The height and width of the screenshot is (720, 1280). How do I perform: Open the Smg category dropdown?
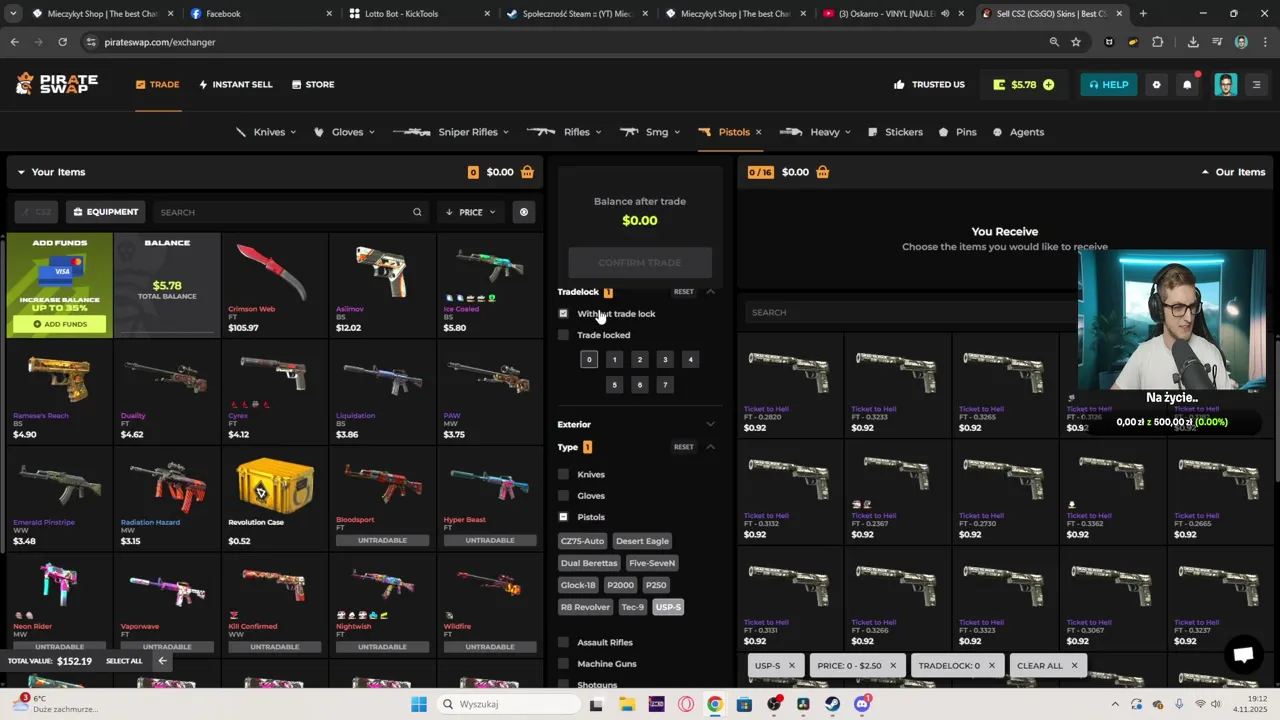[x=650, y=132]
